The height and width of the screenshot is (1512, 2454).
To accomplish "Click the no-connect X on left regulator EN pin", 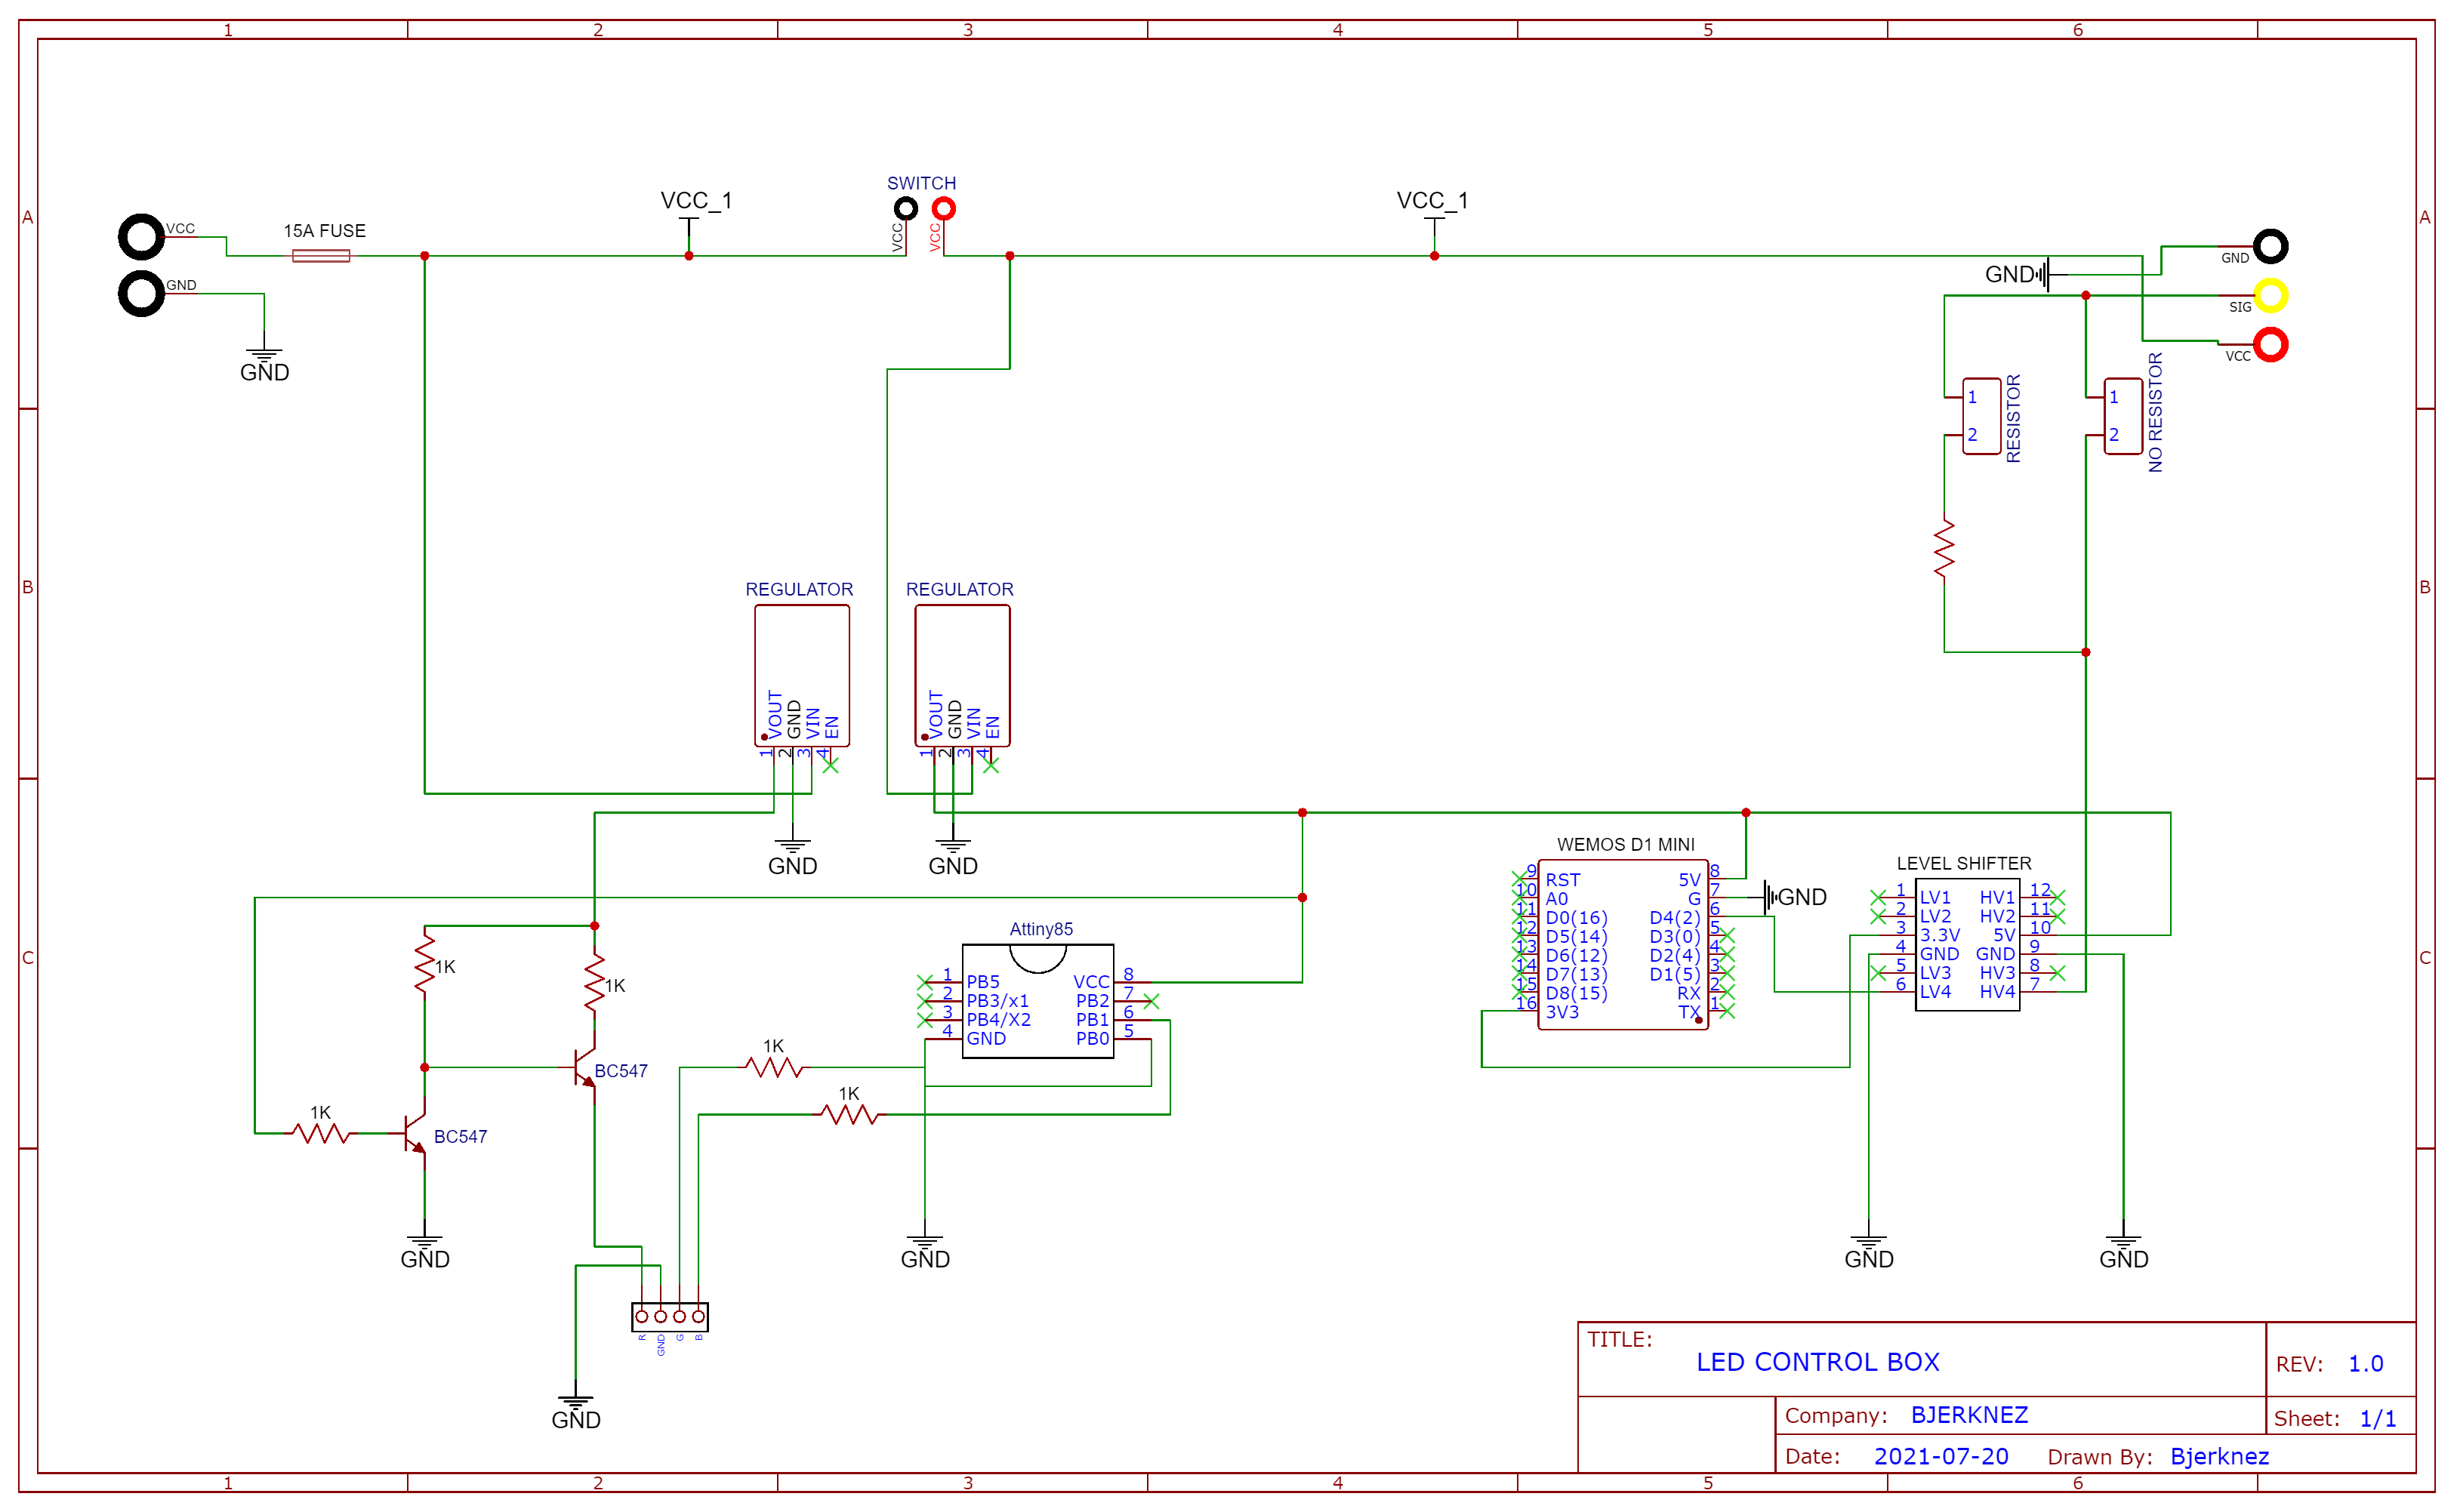I will coord(830,765).
